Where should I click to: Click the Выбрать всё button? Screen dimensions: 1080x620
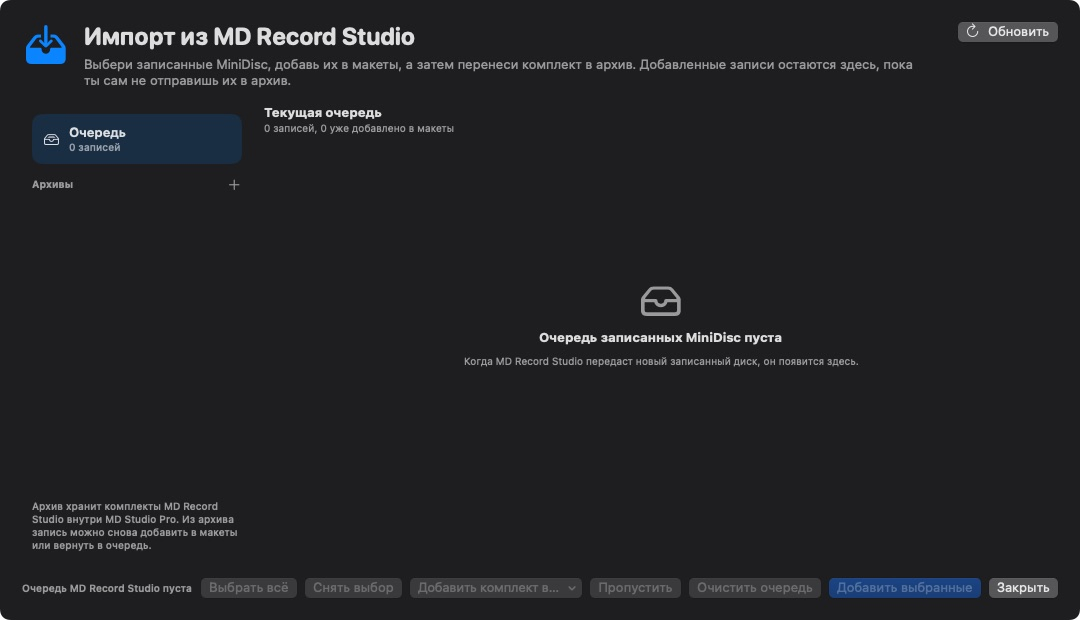pyautogui.click(x=249, y=588)
